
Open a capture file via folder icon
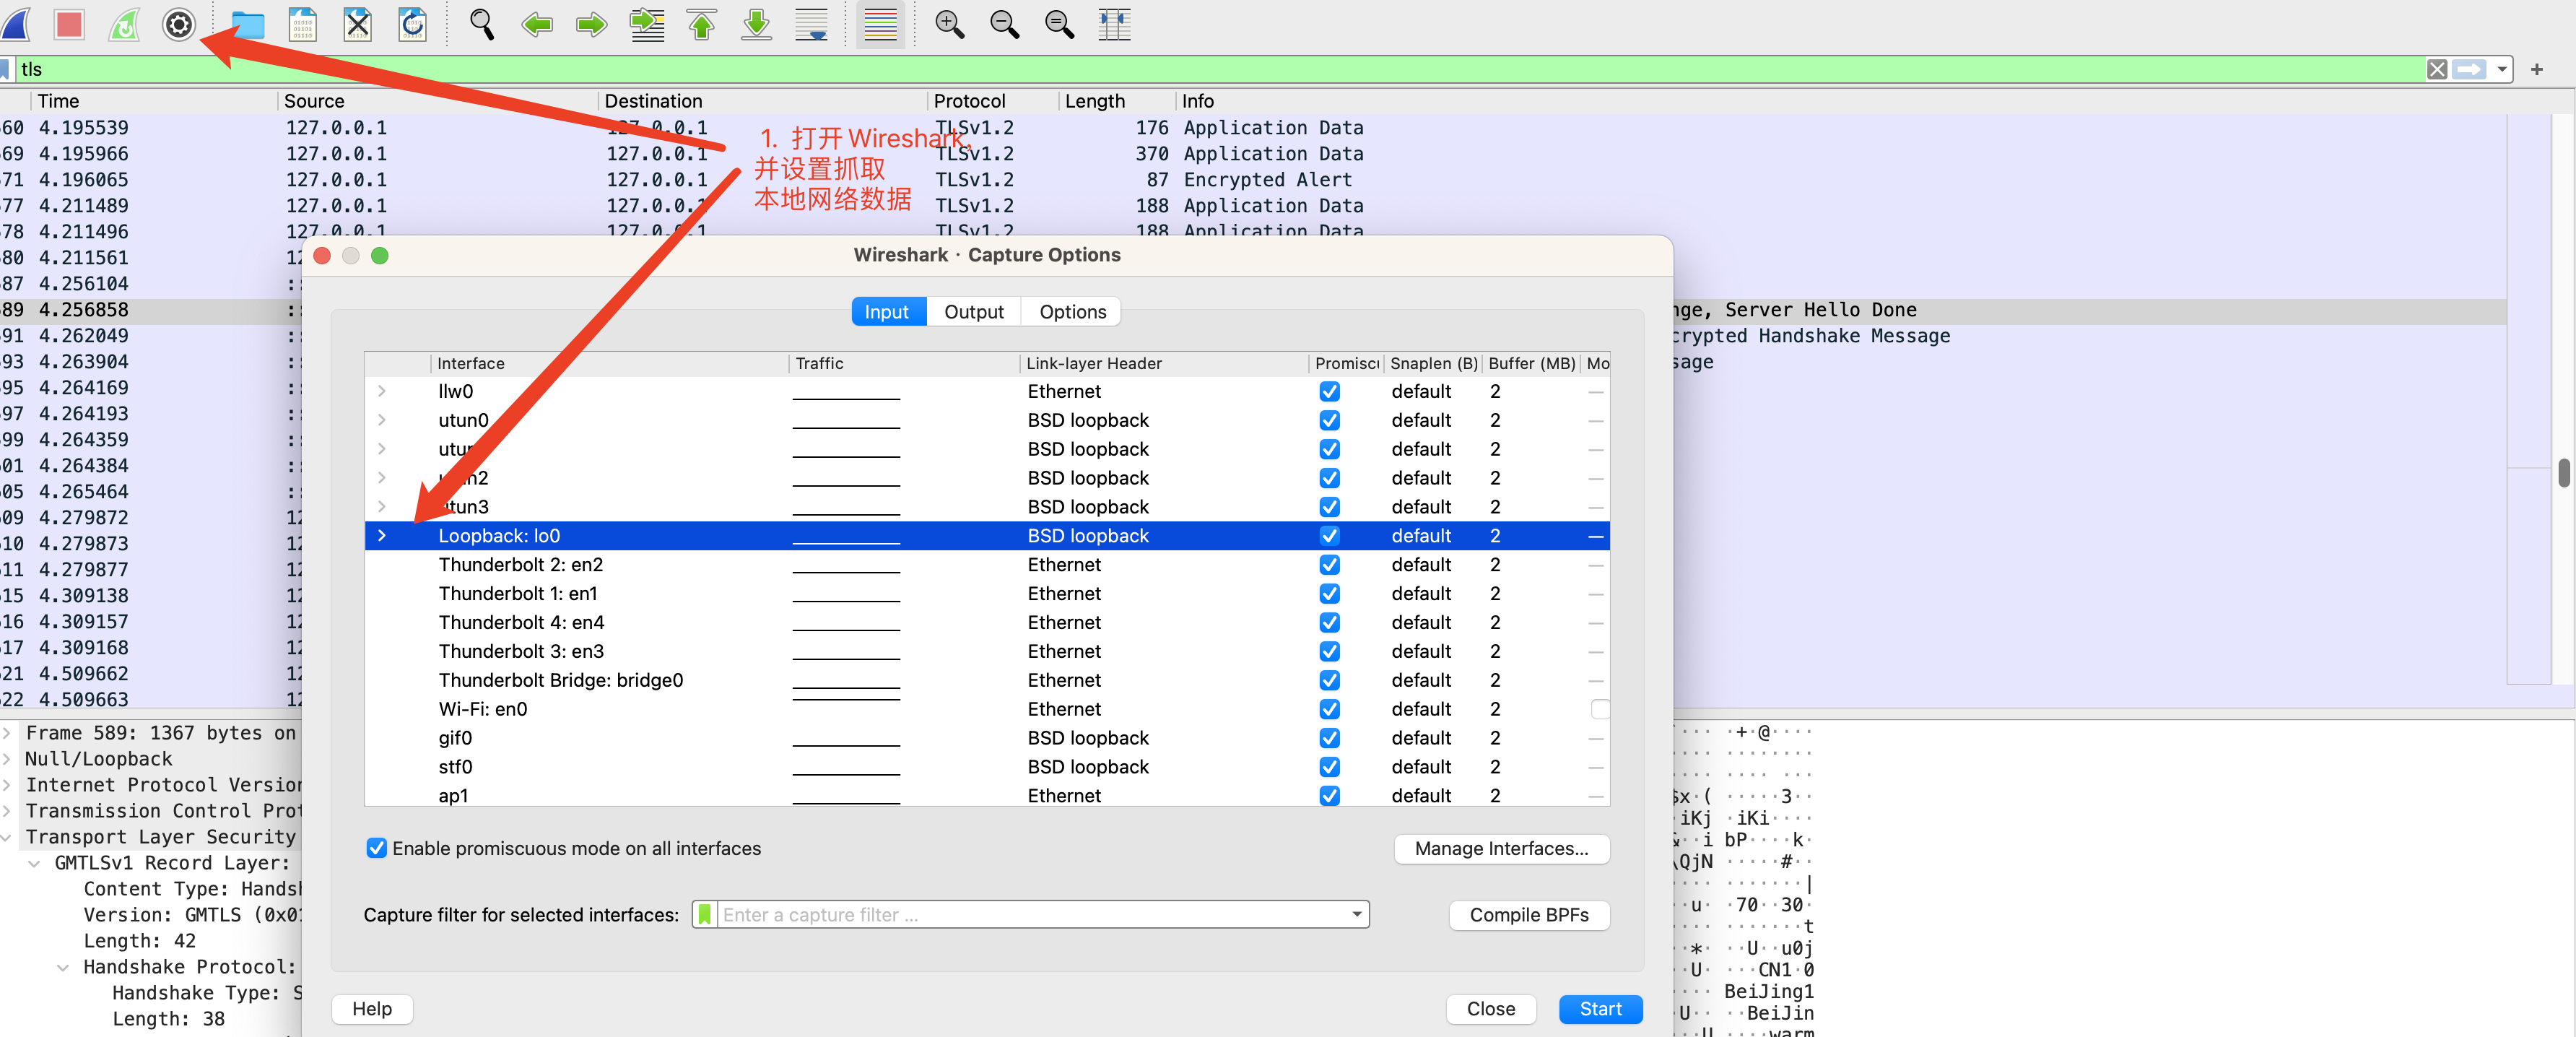pos(248,24)
